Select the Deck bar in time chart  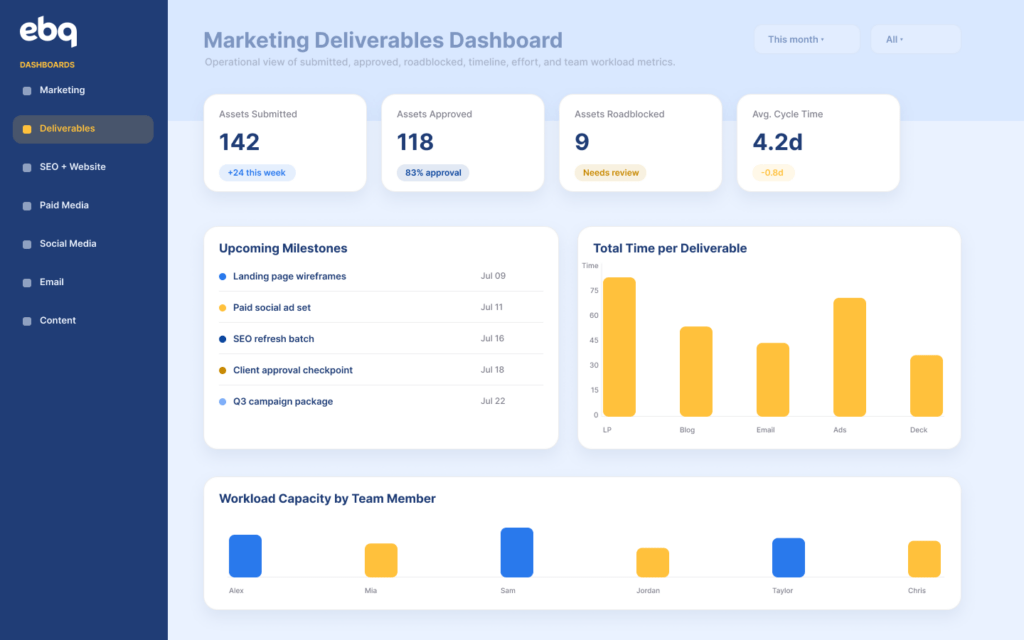tap(927, 386)
